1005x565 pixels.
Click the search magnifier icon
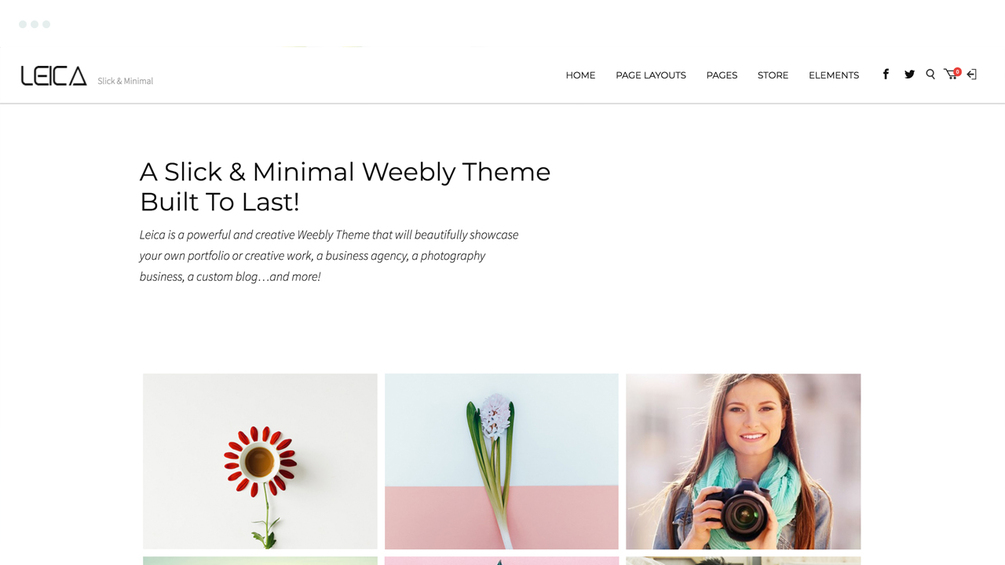[x=930, y=74]
